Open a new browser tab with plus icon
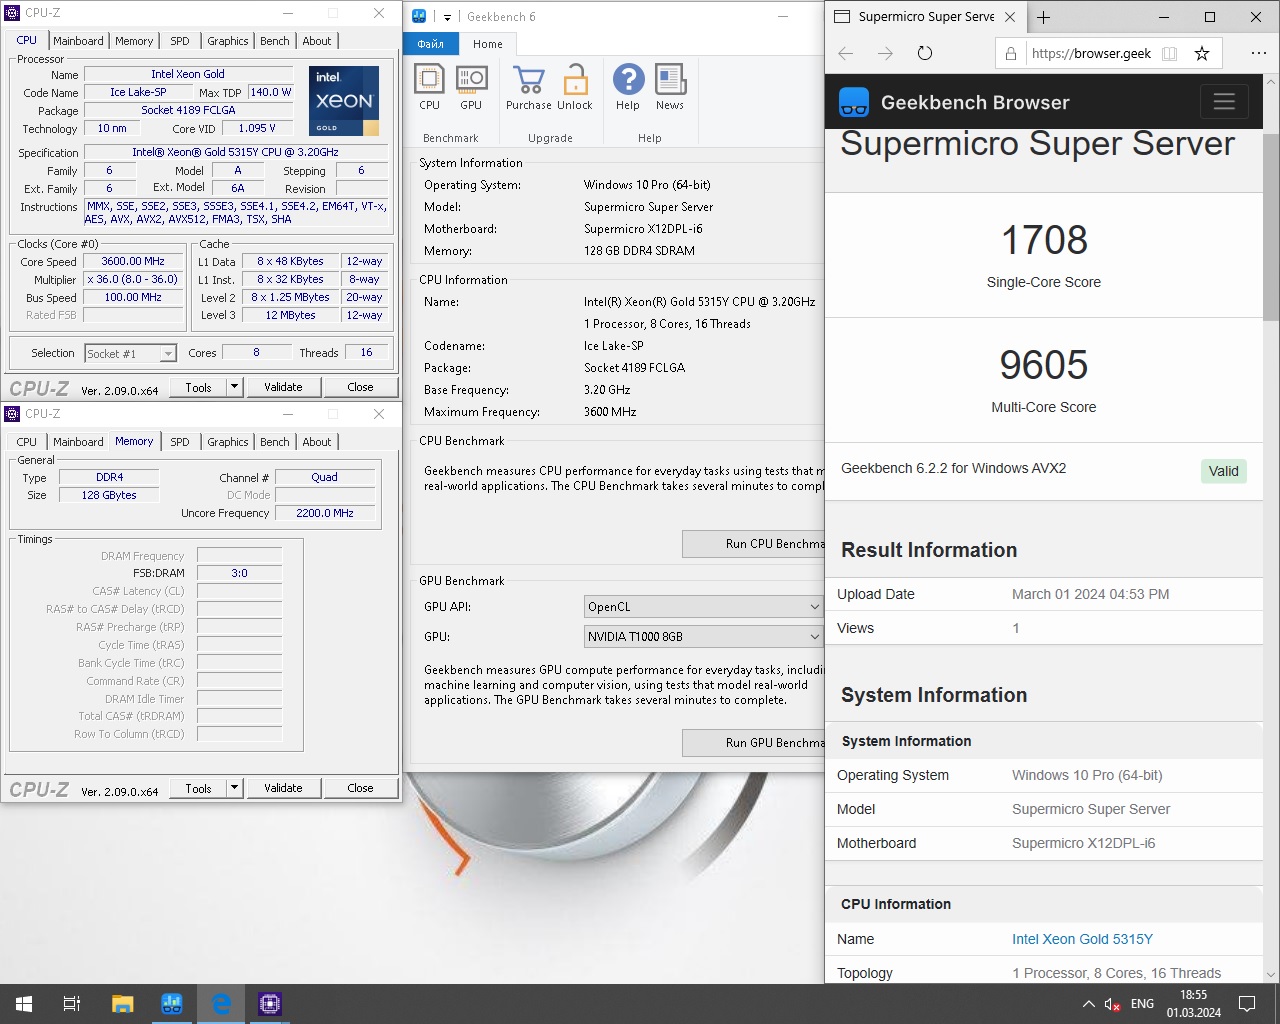Viewport: 1280px width, 1024px height. click(1044, 17)
